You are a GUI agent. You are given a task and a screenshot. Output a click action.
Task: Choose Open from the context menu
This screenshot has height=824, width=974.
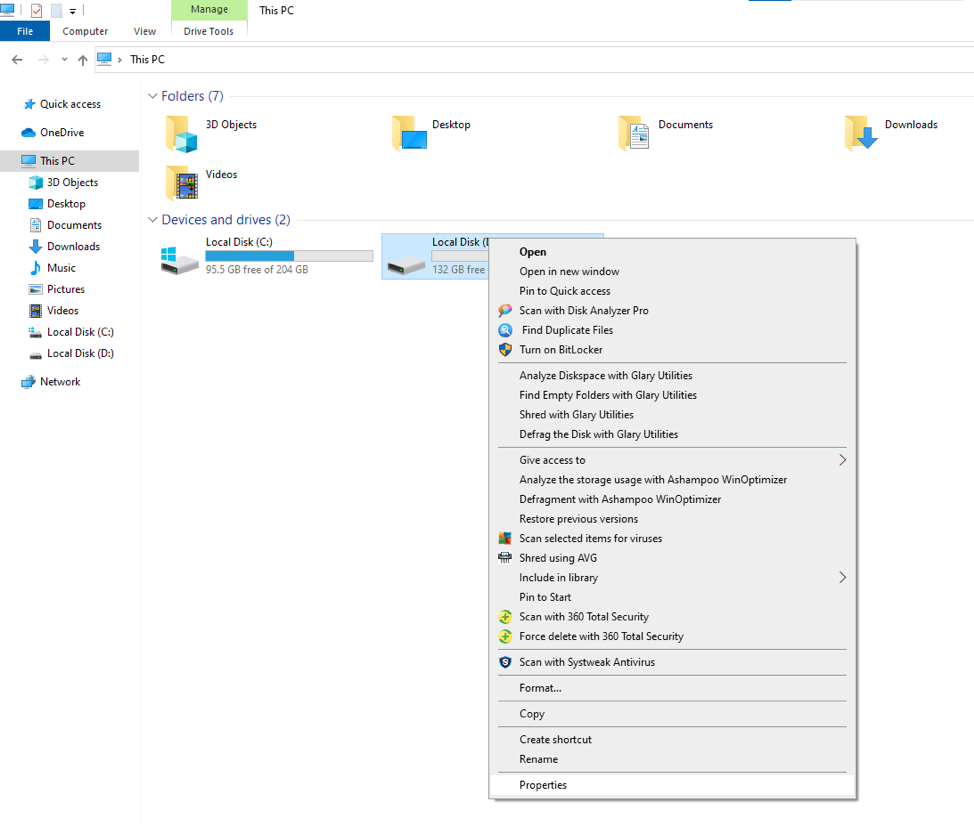pos(672,252)
